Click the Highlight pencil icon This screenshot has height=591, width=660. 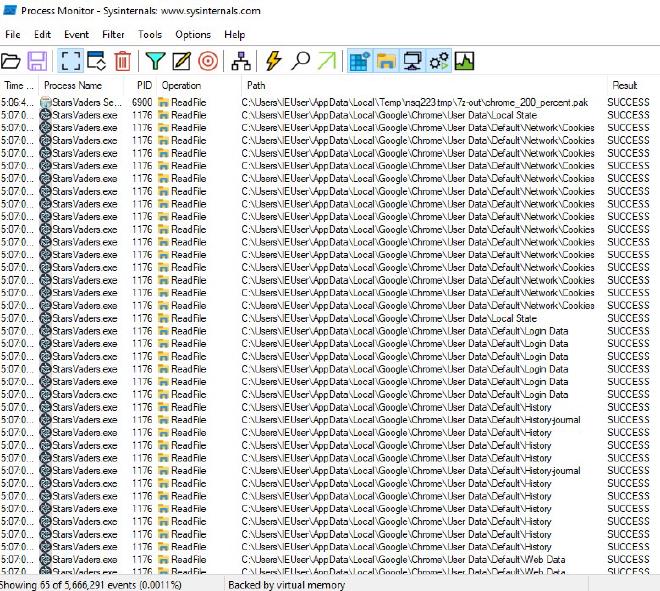[181, 62]
